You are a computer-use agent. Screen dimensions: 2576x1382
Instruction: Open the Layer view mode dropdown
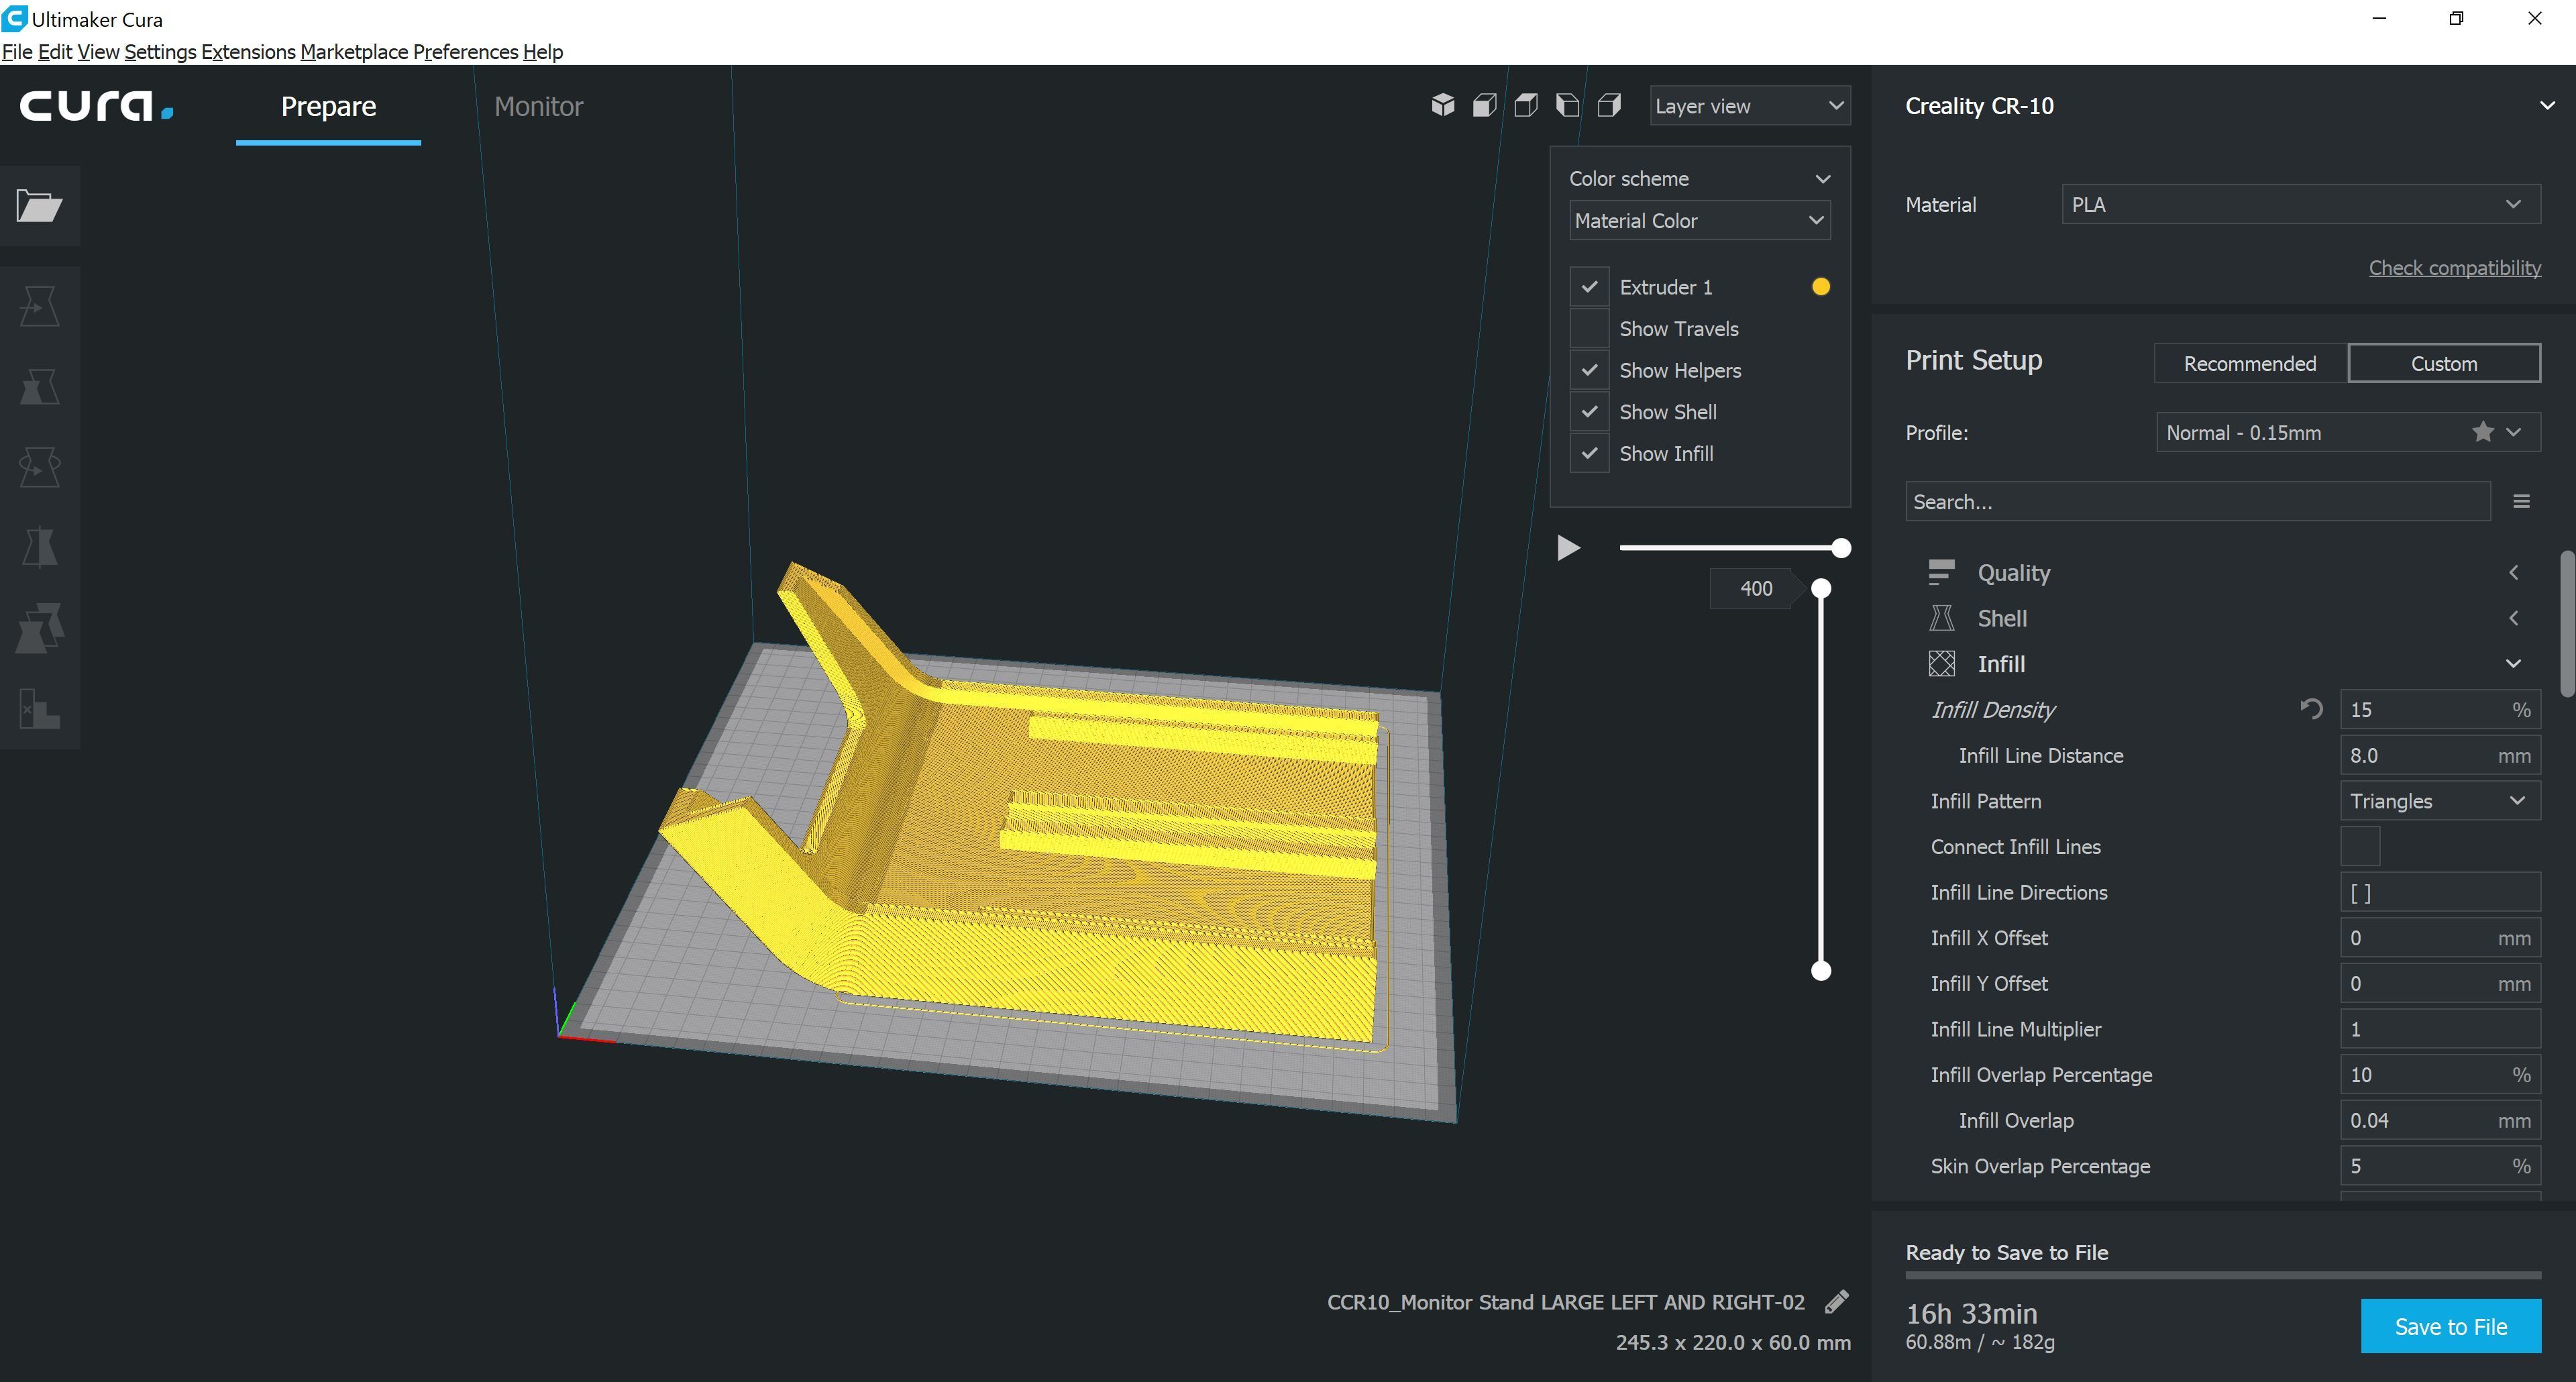1749,106
